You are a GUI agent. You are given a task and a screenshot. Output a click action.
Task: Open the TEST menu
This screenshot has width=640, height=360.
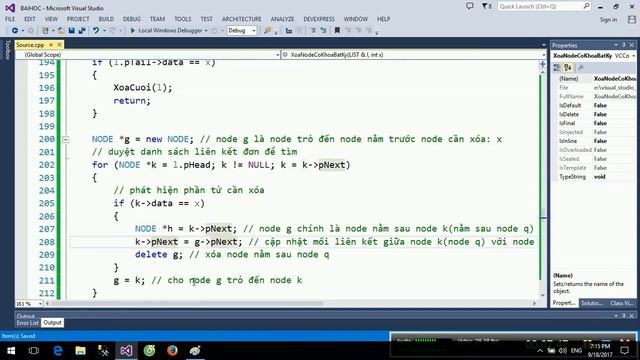tap(207, 19)
